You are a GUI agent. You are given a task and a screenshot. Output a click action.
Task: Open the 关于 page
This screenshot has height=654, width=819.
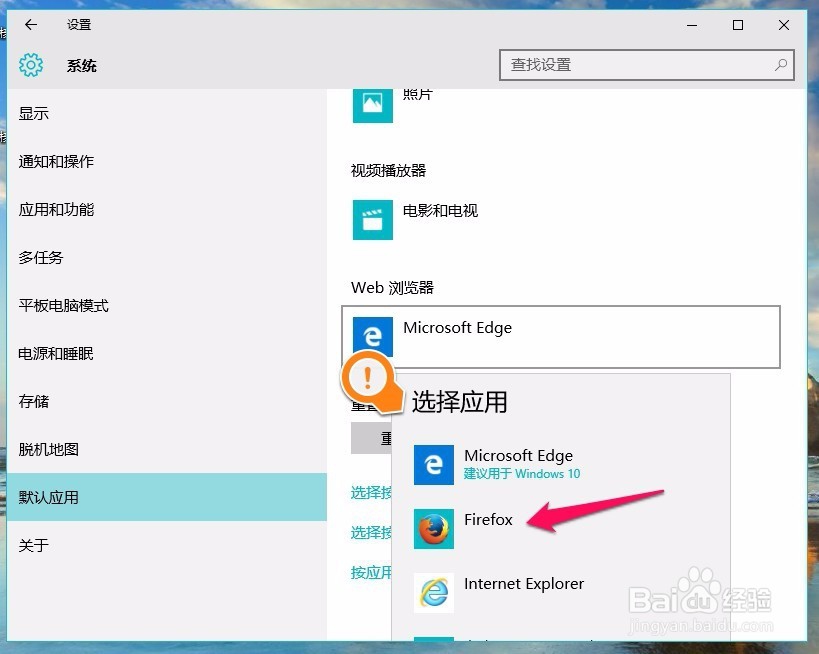tap(167, 545)
